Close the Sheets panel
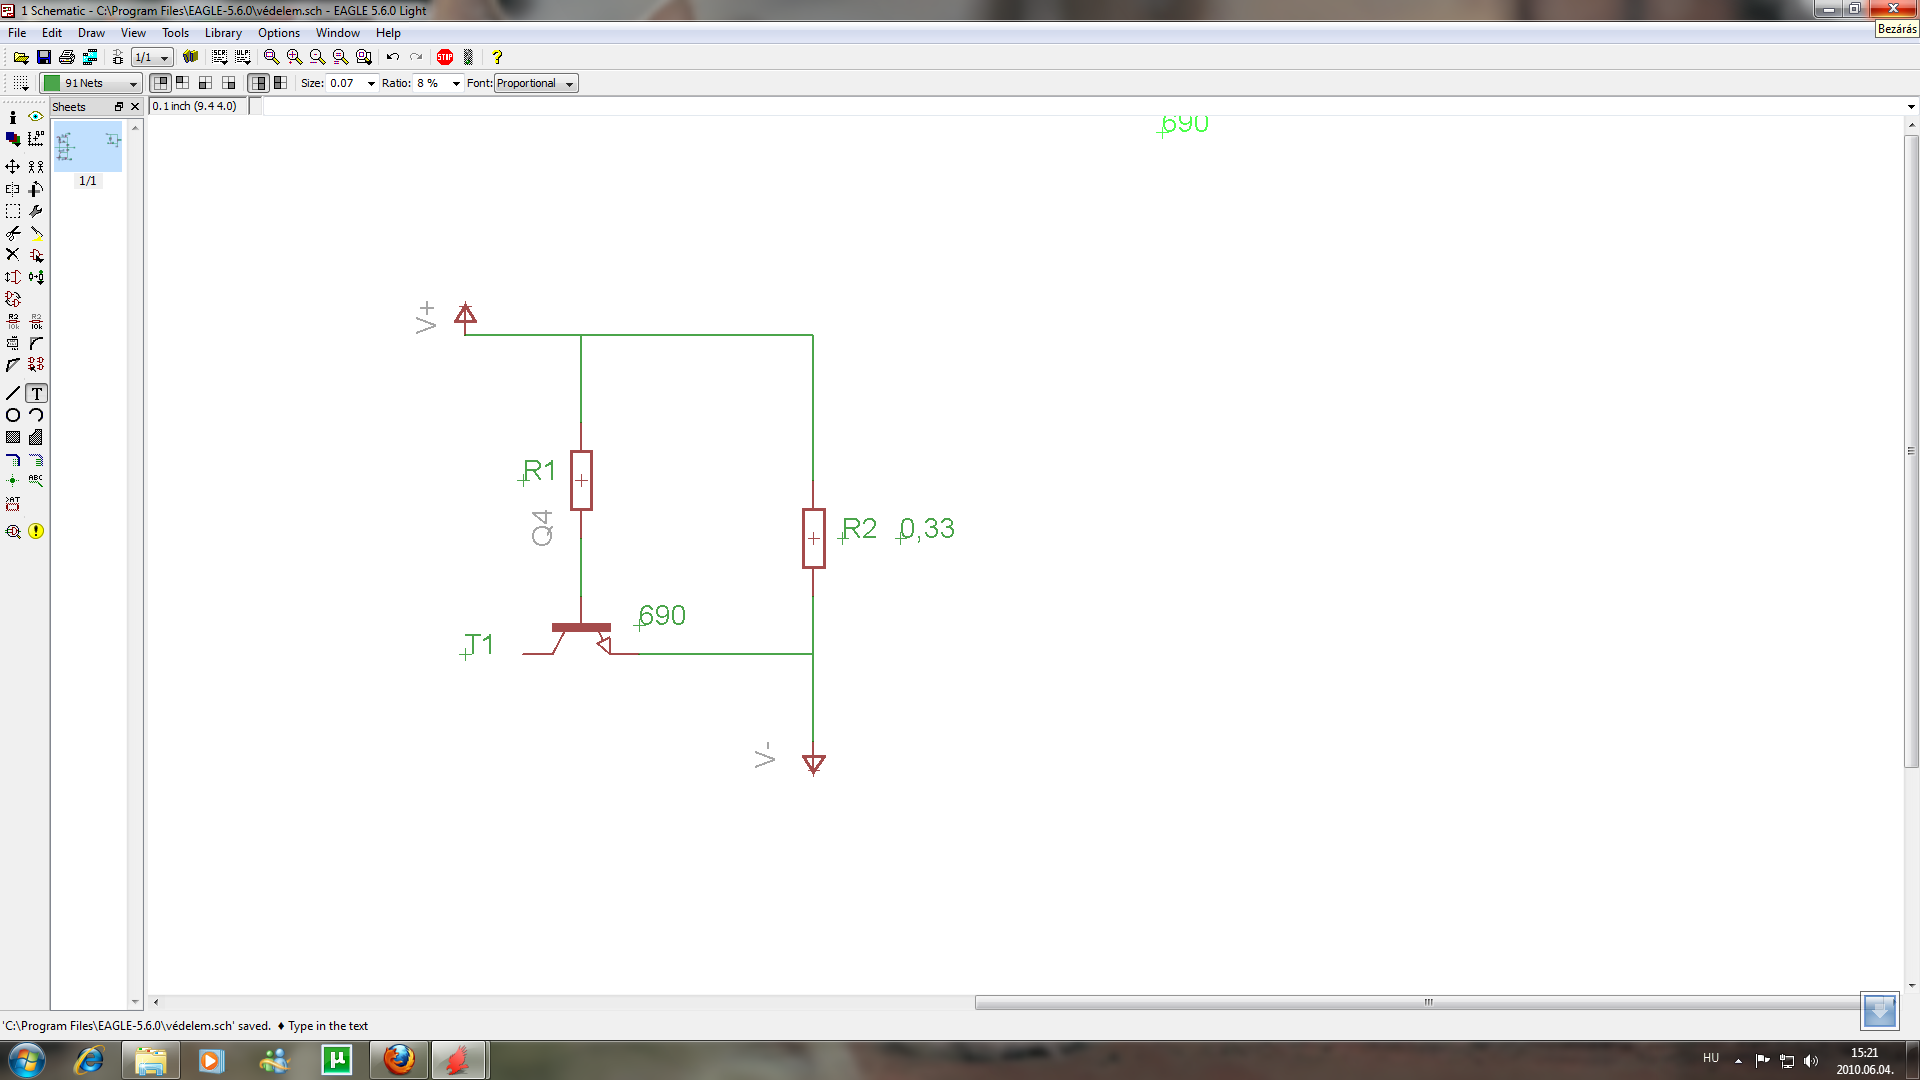The width and height of the screenshot is (1920, 1080). 135,107
